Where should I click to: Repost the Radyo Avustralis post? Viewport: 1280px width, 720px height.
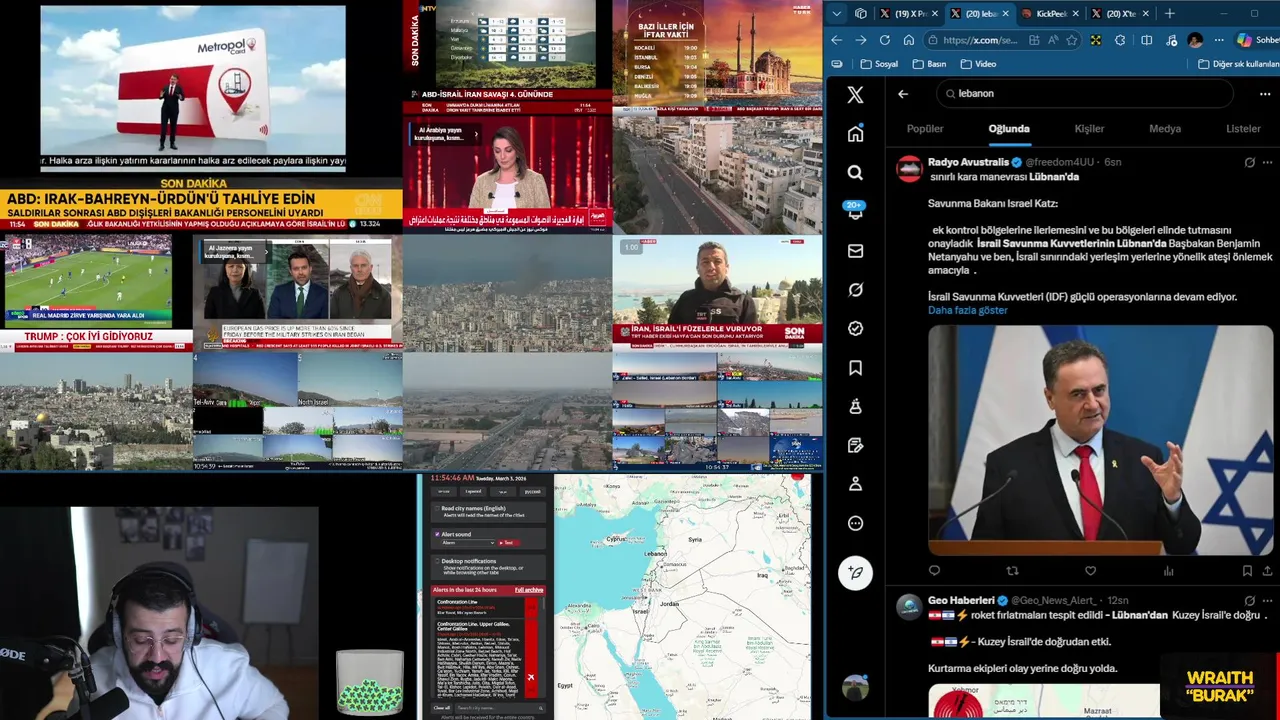[1012, 571]
